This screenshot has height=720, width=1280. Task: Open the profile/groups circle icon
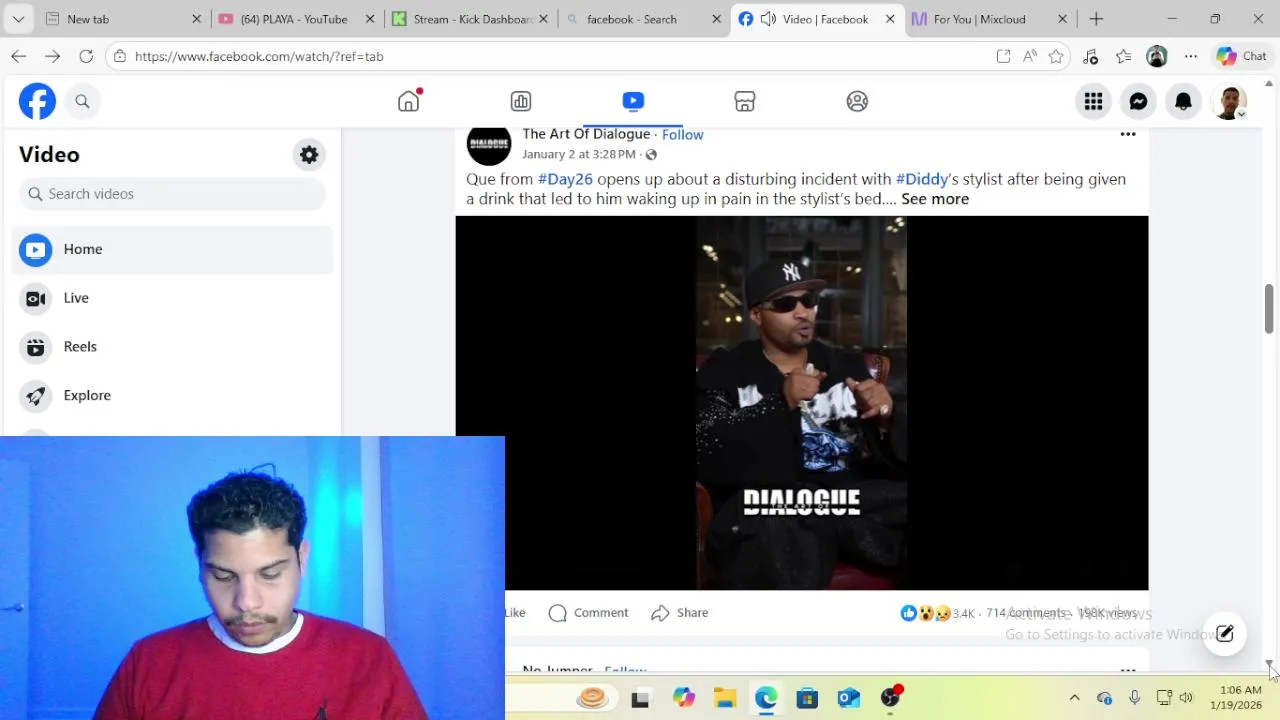click(857, 101)
